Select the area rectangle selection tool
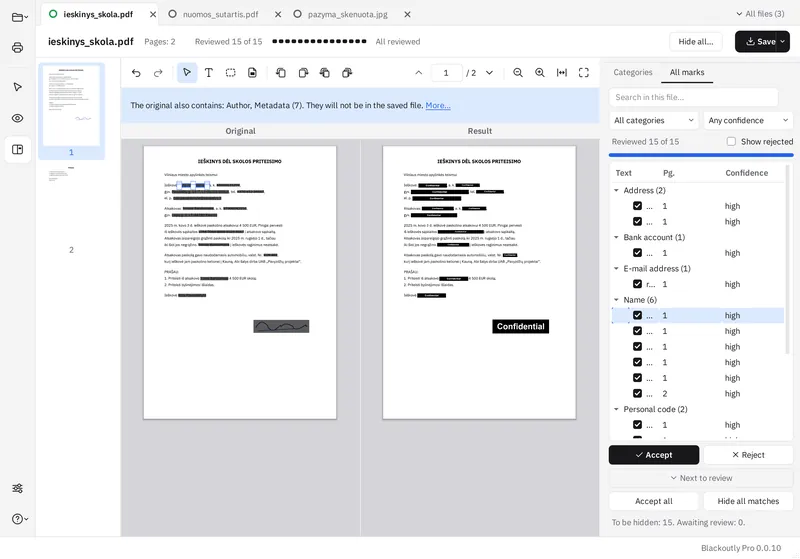Screen dimensions: 800x559 click(x=231, y=73)
